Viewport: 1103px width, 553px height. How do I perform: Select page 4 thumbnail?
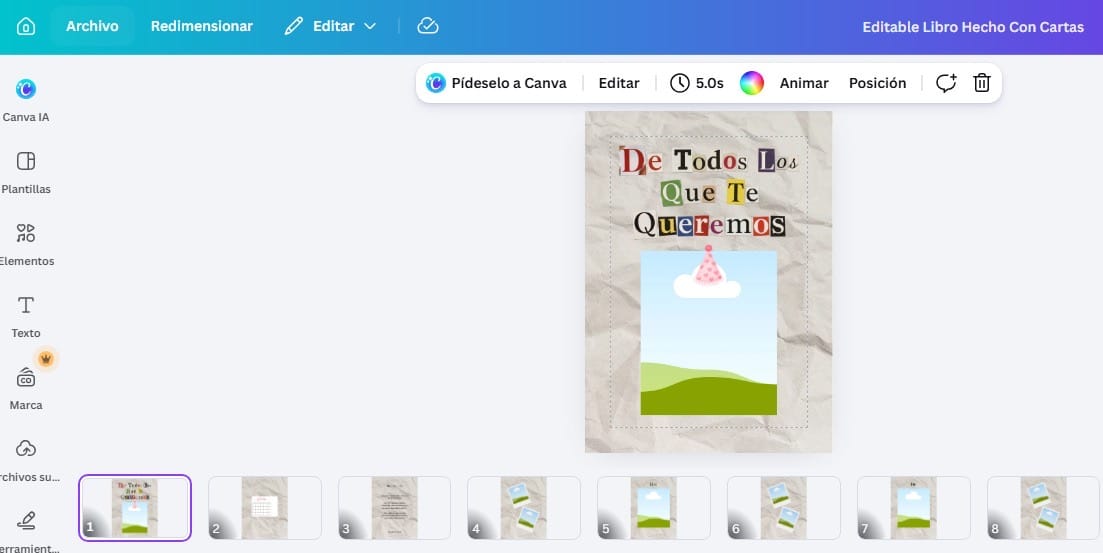(524, 508)
